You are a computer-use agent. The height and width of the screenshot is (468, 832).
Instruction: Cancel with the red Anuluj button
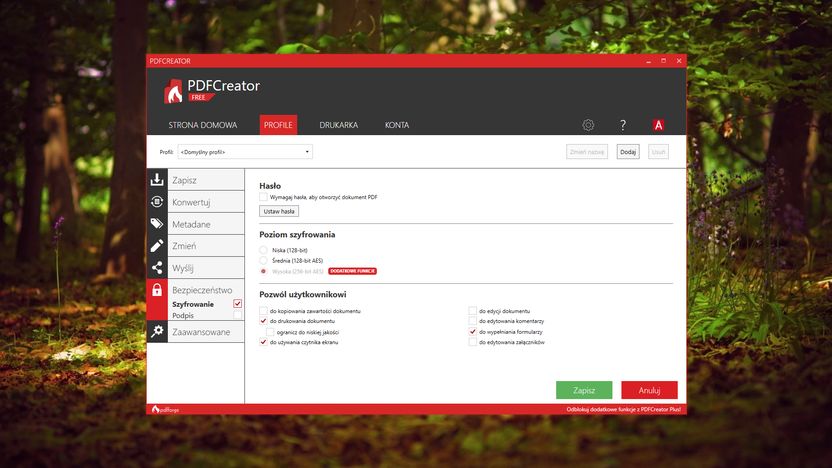649,390
